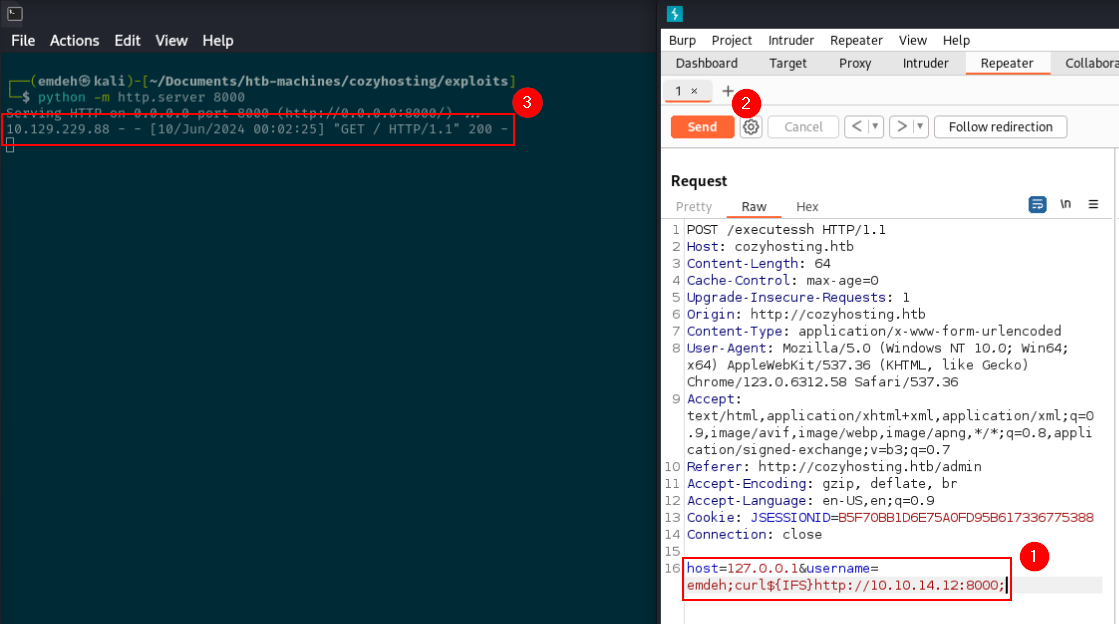Select Repeater request tab 1

tap(679, 91)
